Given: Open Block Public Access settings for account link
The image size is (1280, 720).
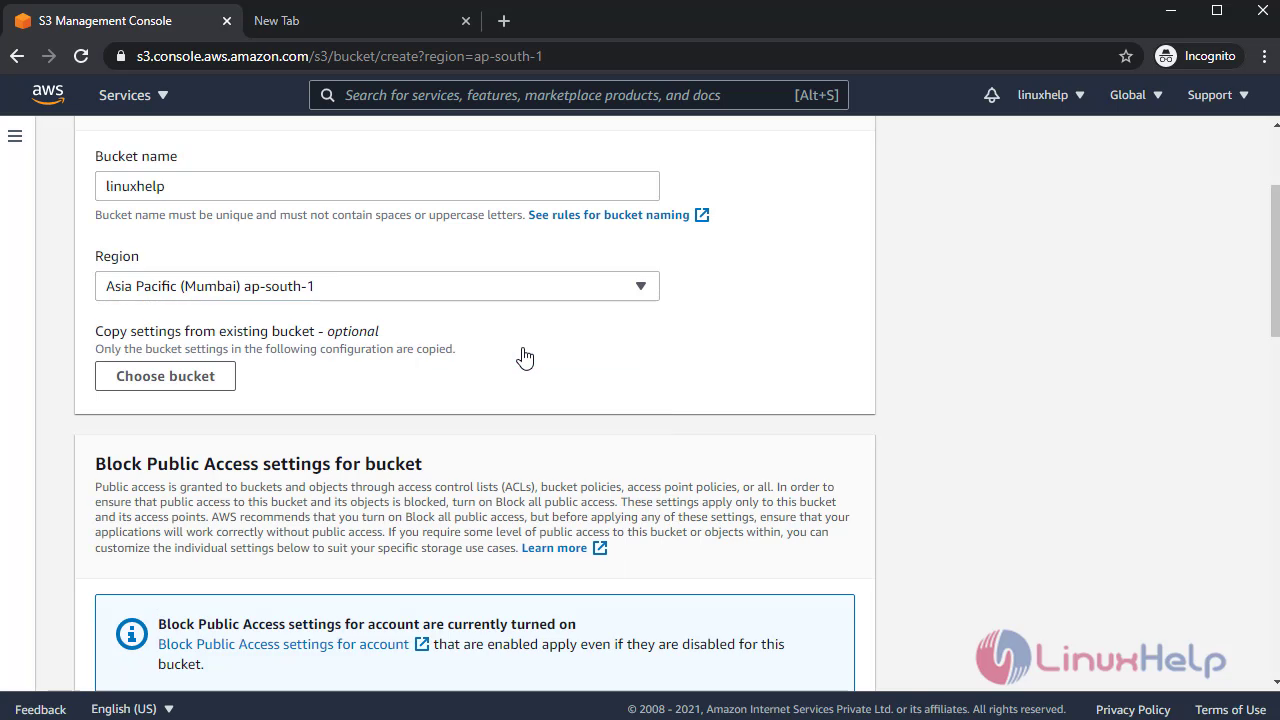Looking at the screenshot, I should pyautogui.click(x=283, y=644).
